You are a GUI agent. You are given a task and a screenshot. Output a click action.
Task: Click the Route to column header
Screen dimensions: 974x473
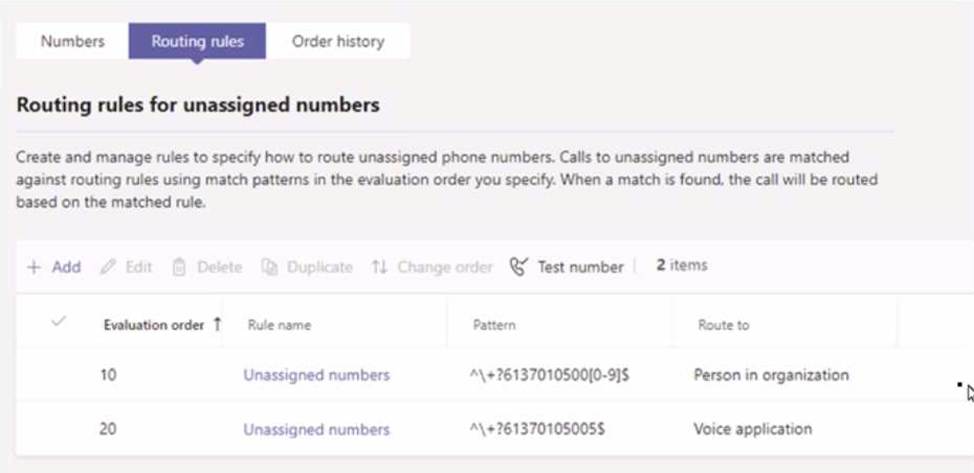pos(722,325)
